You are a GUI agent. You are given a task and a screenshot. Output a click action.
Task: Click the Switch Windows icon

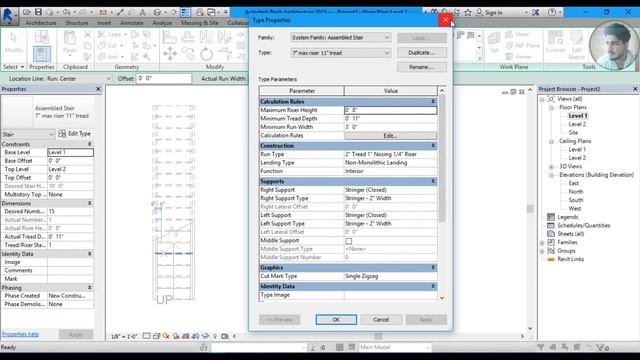[x=211, y=12]
